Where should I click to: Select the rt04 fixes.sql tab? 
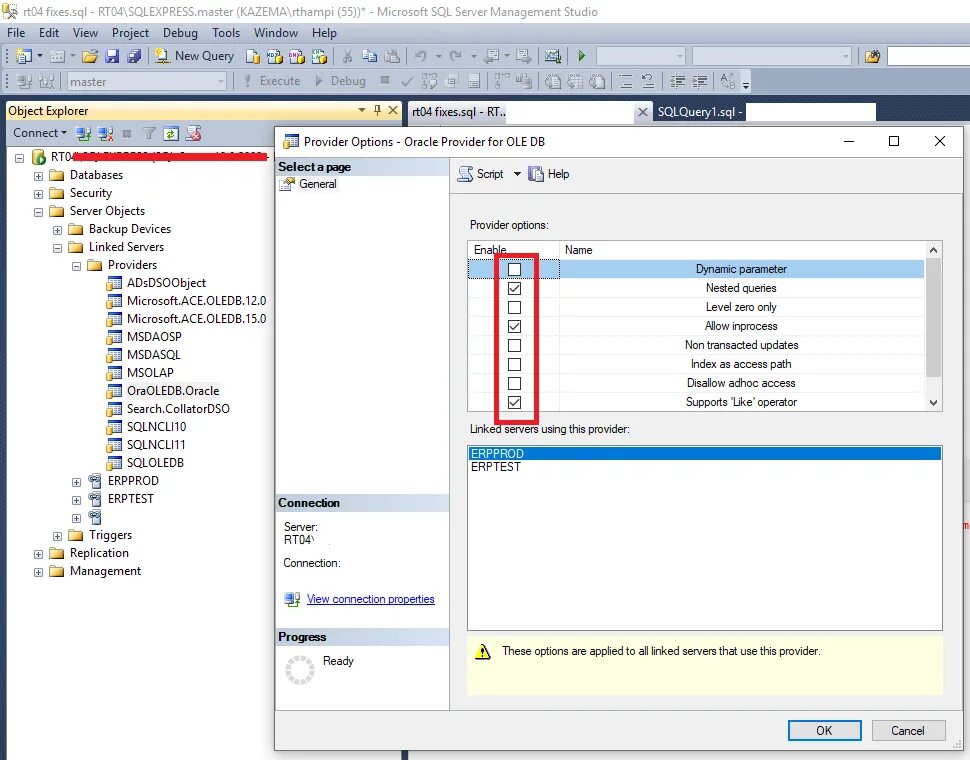[458, 112]
